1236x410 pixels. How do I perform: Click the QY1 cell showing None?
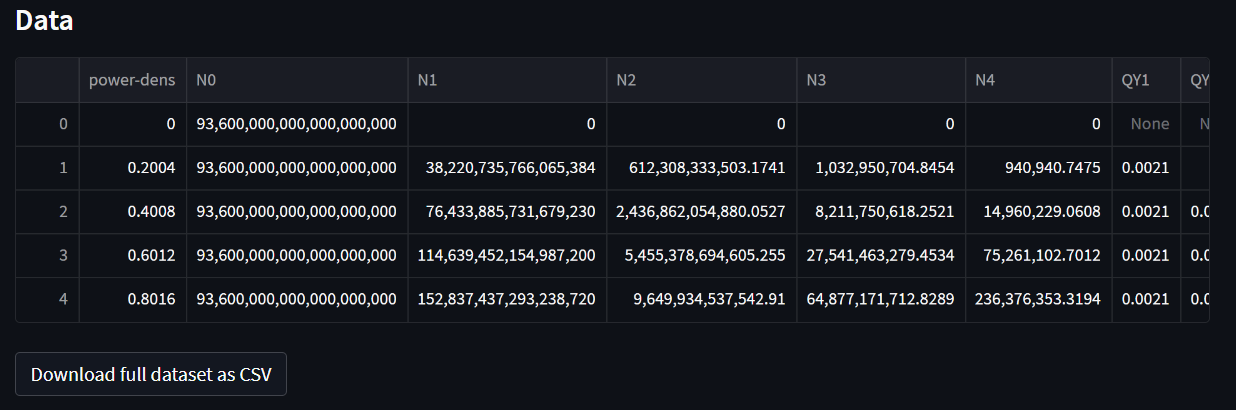point(1146,124)
